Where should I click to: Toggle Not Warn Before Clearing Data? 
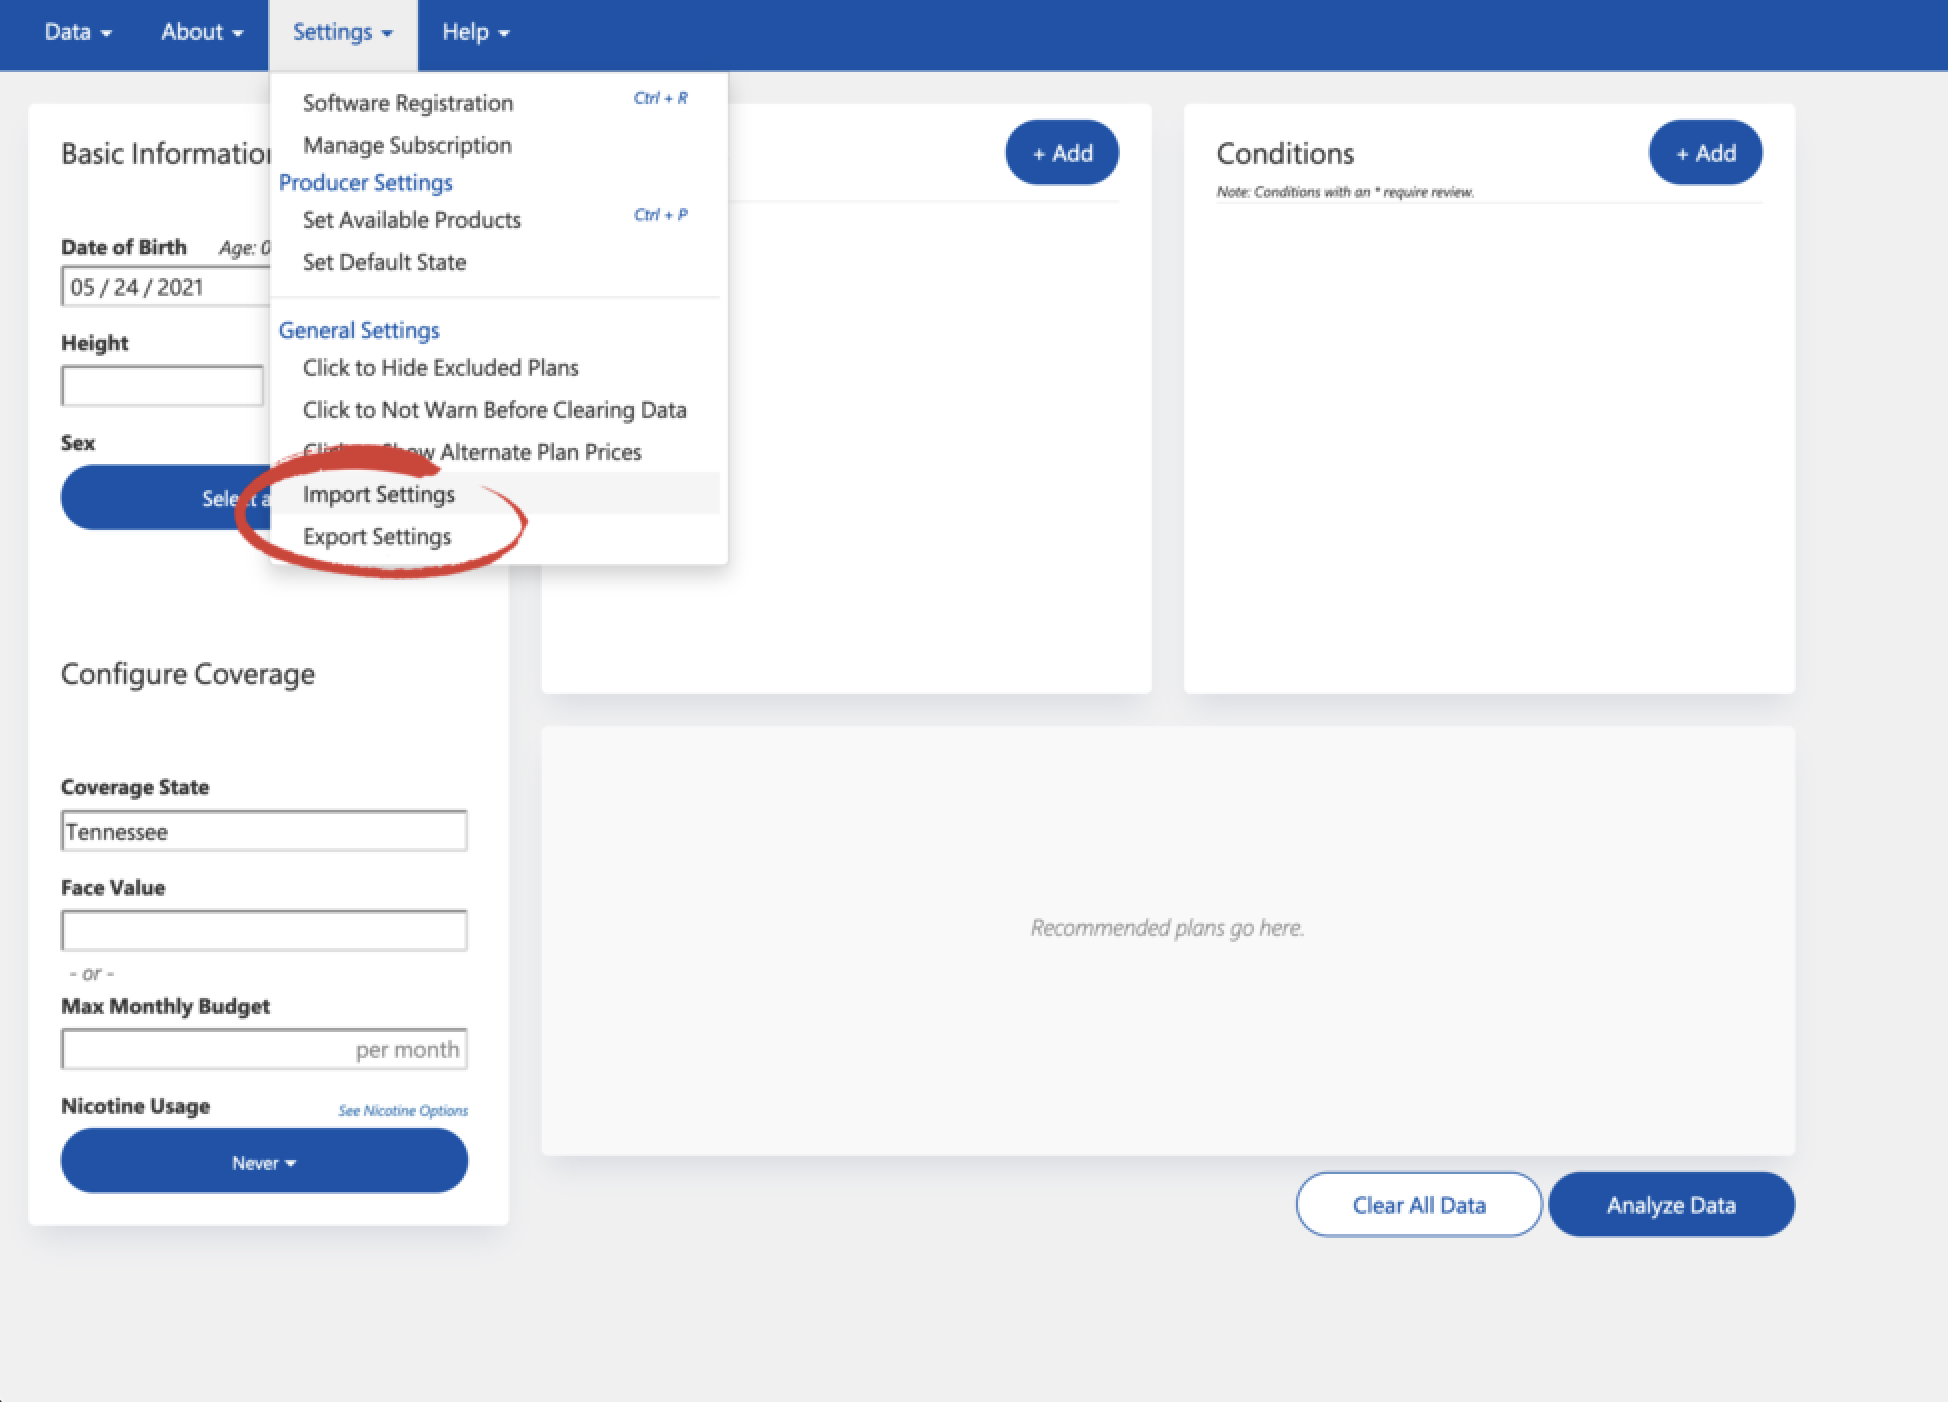point(494,410)
